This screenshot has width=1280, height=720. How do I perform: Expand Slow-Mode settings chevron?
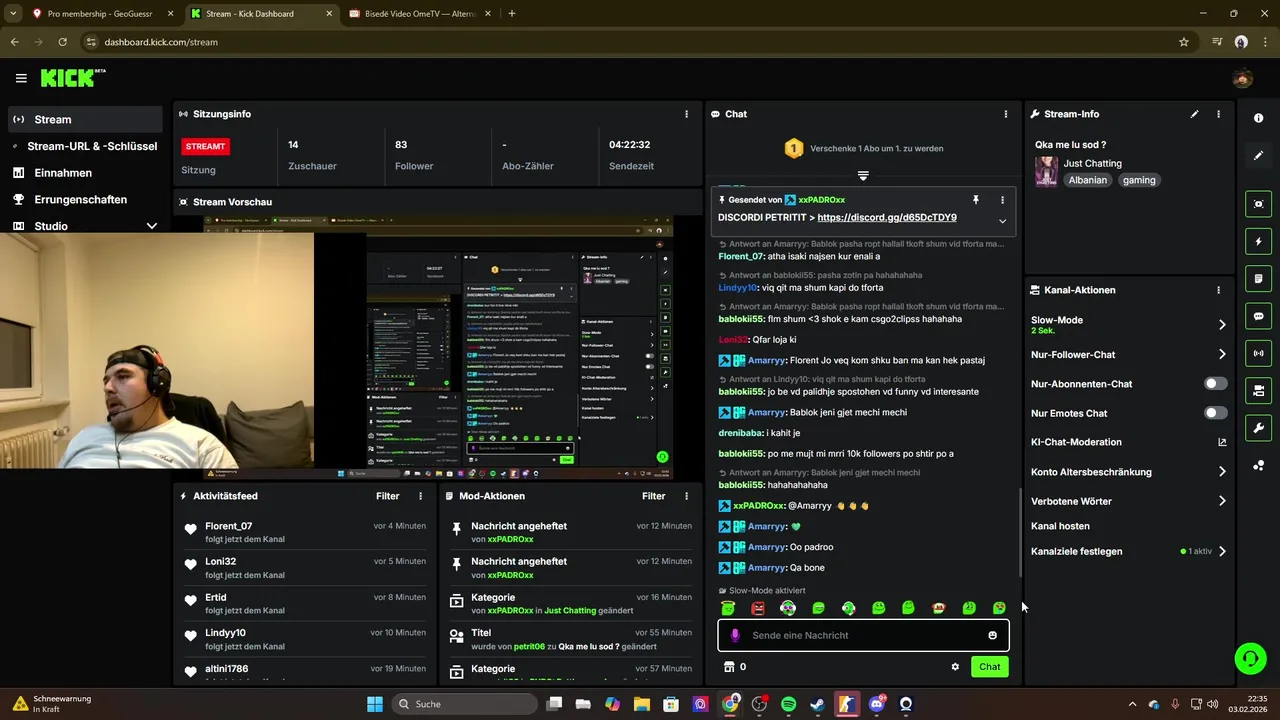(1221, 325)
